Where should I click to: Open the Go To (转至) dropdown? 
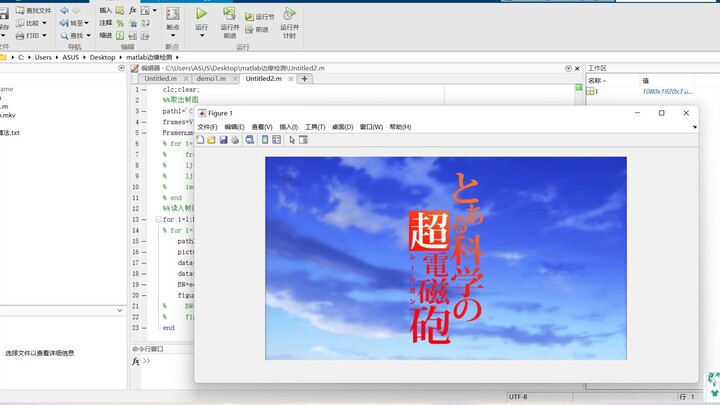pyautogui.click(x=86, y=23)
